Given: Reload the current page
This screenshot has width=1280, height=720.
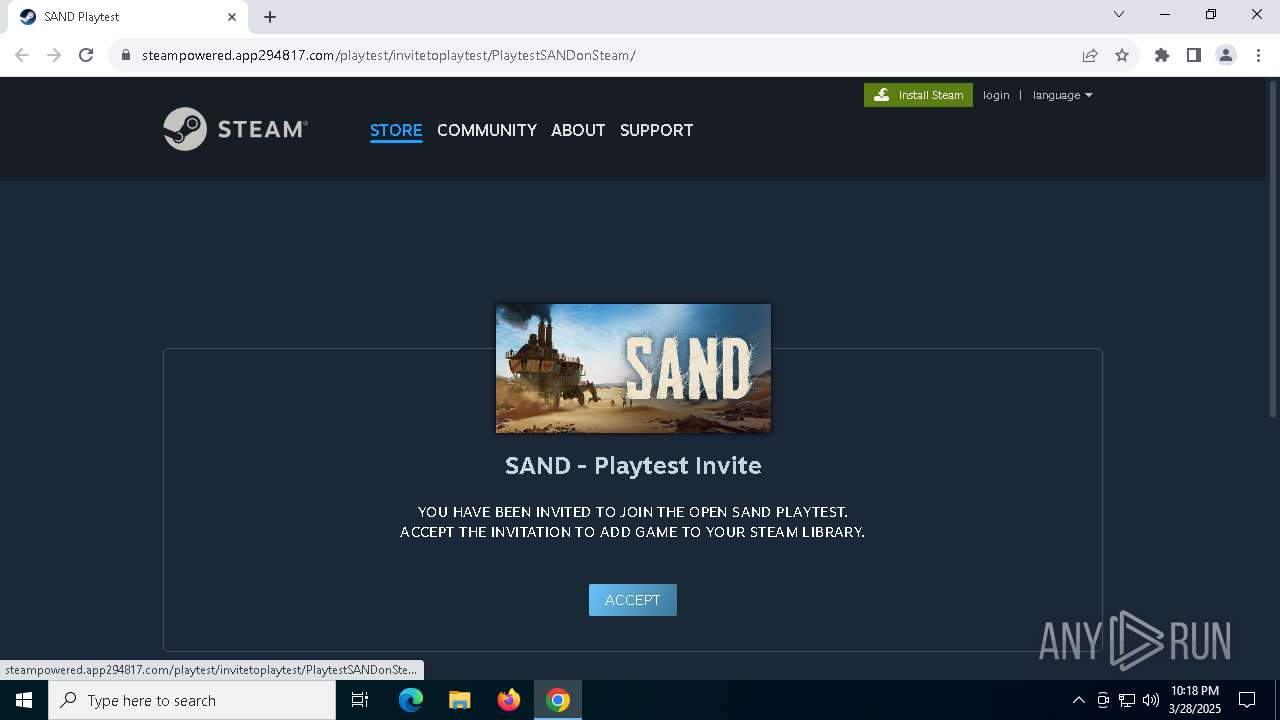Looking at the screenshot, I should [86, 55].
